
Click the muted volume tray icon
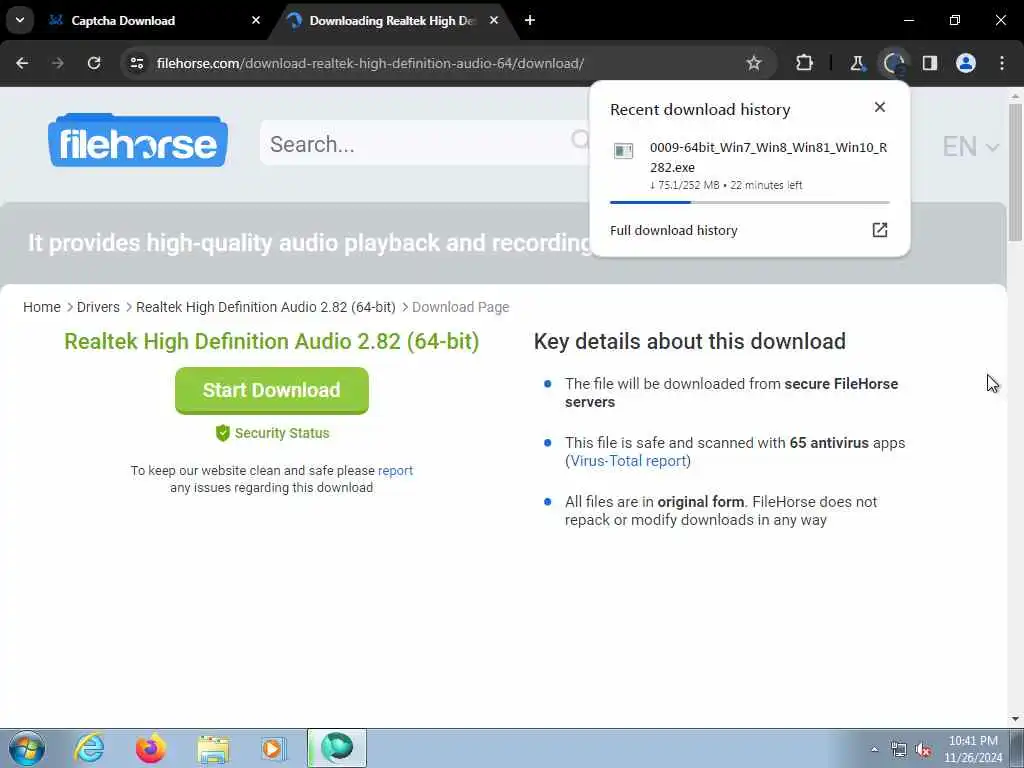[x=923, y=750]
